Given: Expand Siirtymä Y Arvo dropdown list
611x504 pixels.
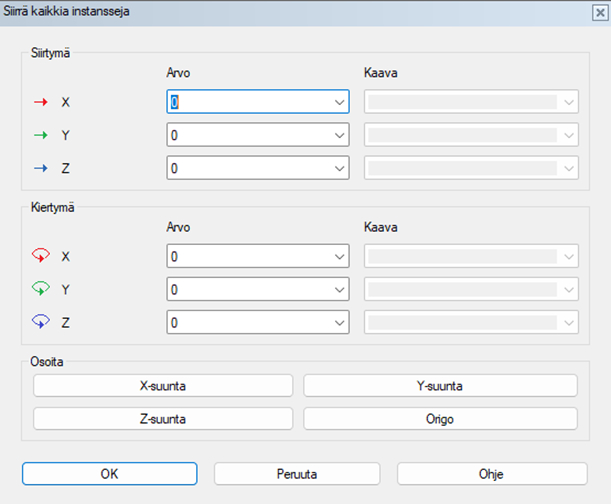Looking at the screenshot, I should [337, 135].
